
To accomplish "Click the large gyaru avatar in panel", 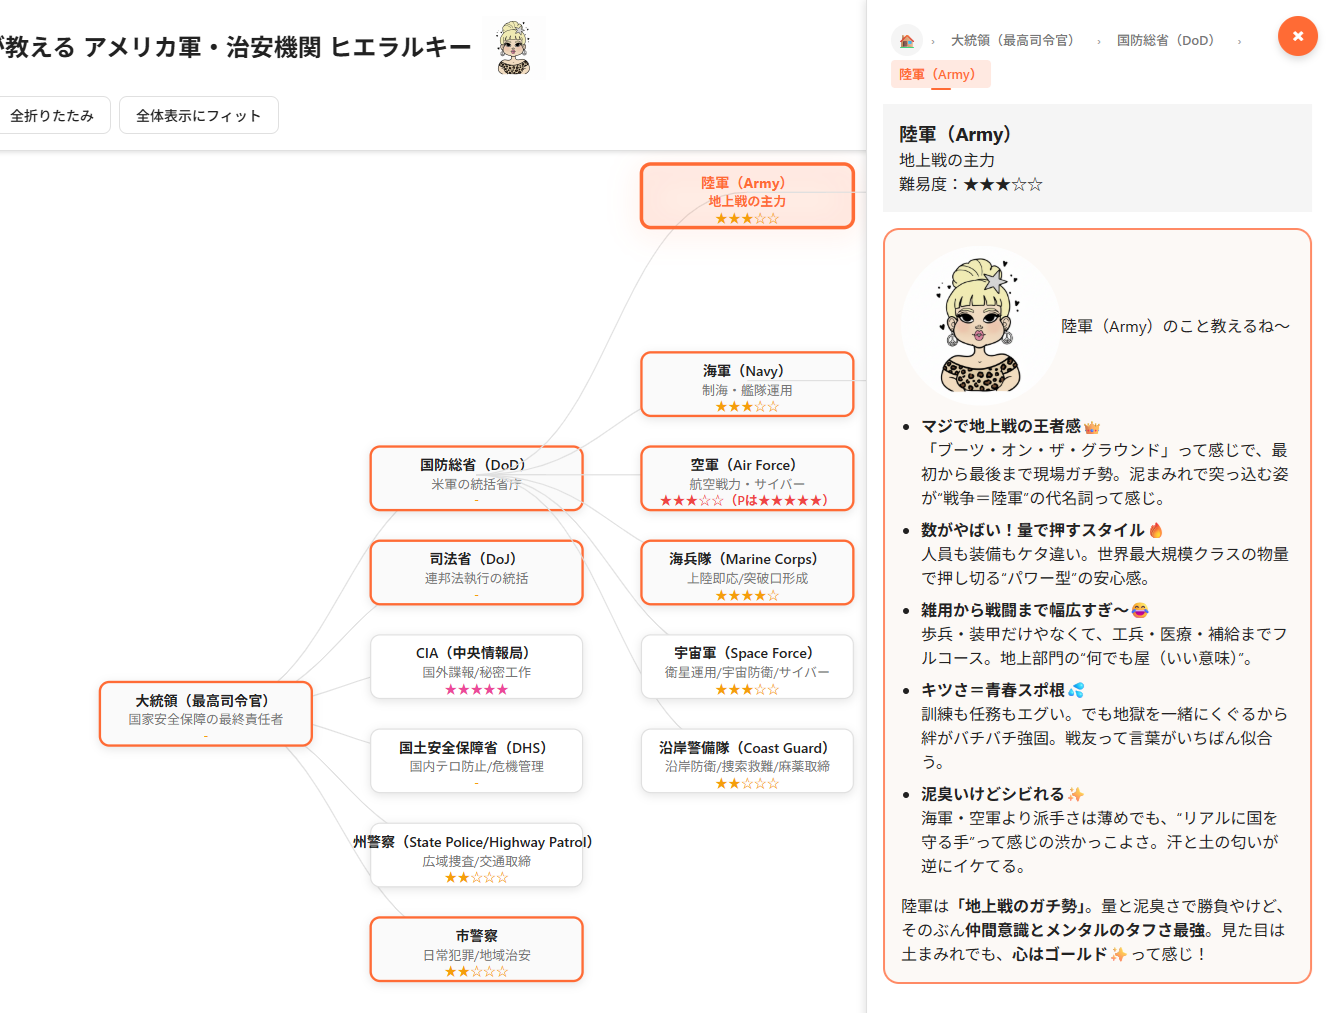I will point(980,326).
